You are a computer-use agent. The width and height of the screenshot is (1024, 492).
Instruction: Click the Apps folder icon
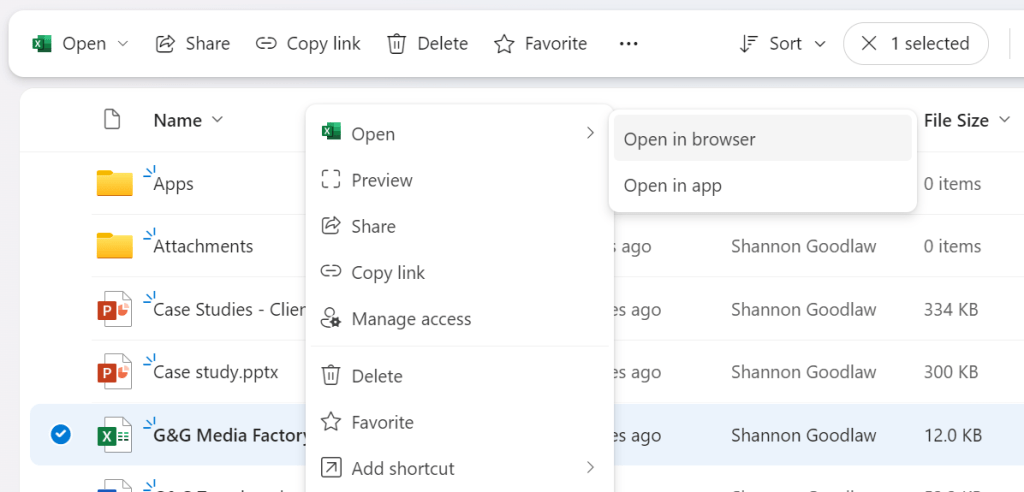[x=114, y=184]
